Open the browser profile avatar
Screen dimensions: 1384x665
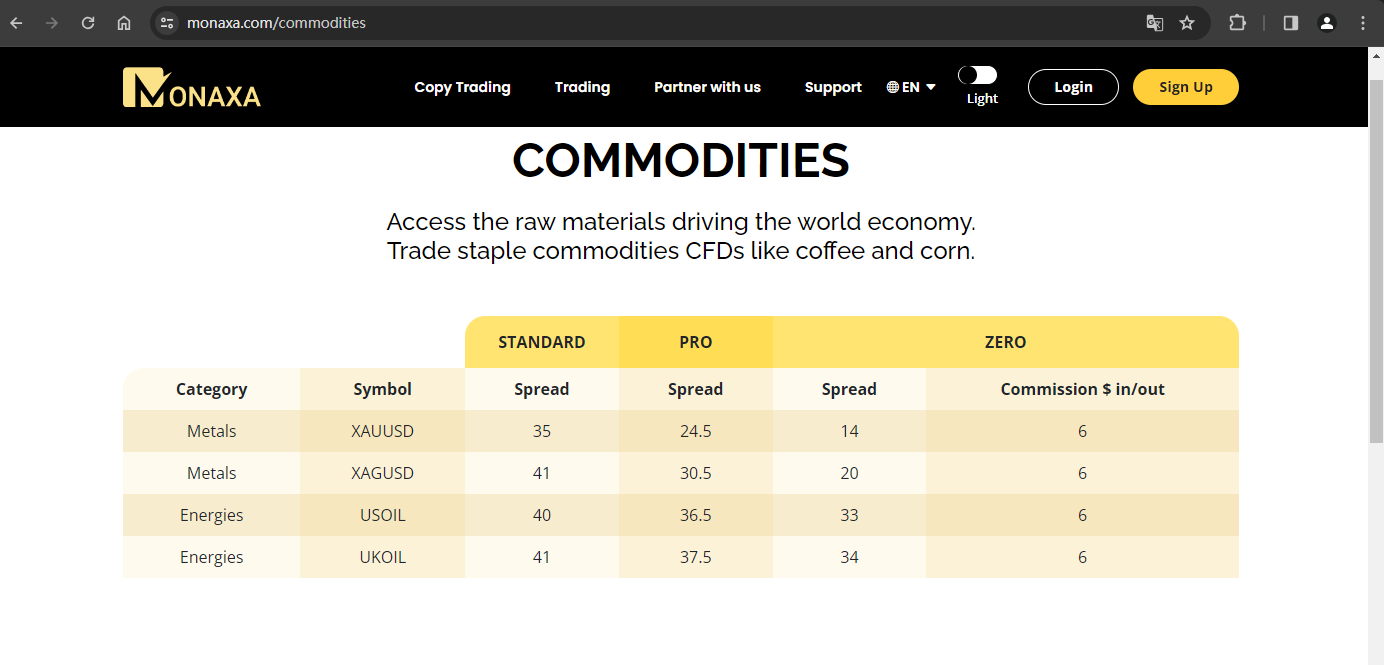(1327, 23)
